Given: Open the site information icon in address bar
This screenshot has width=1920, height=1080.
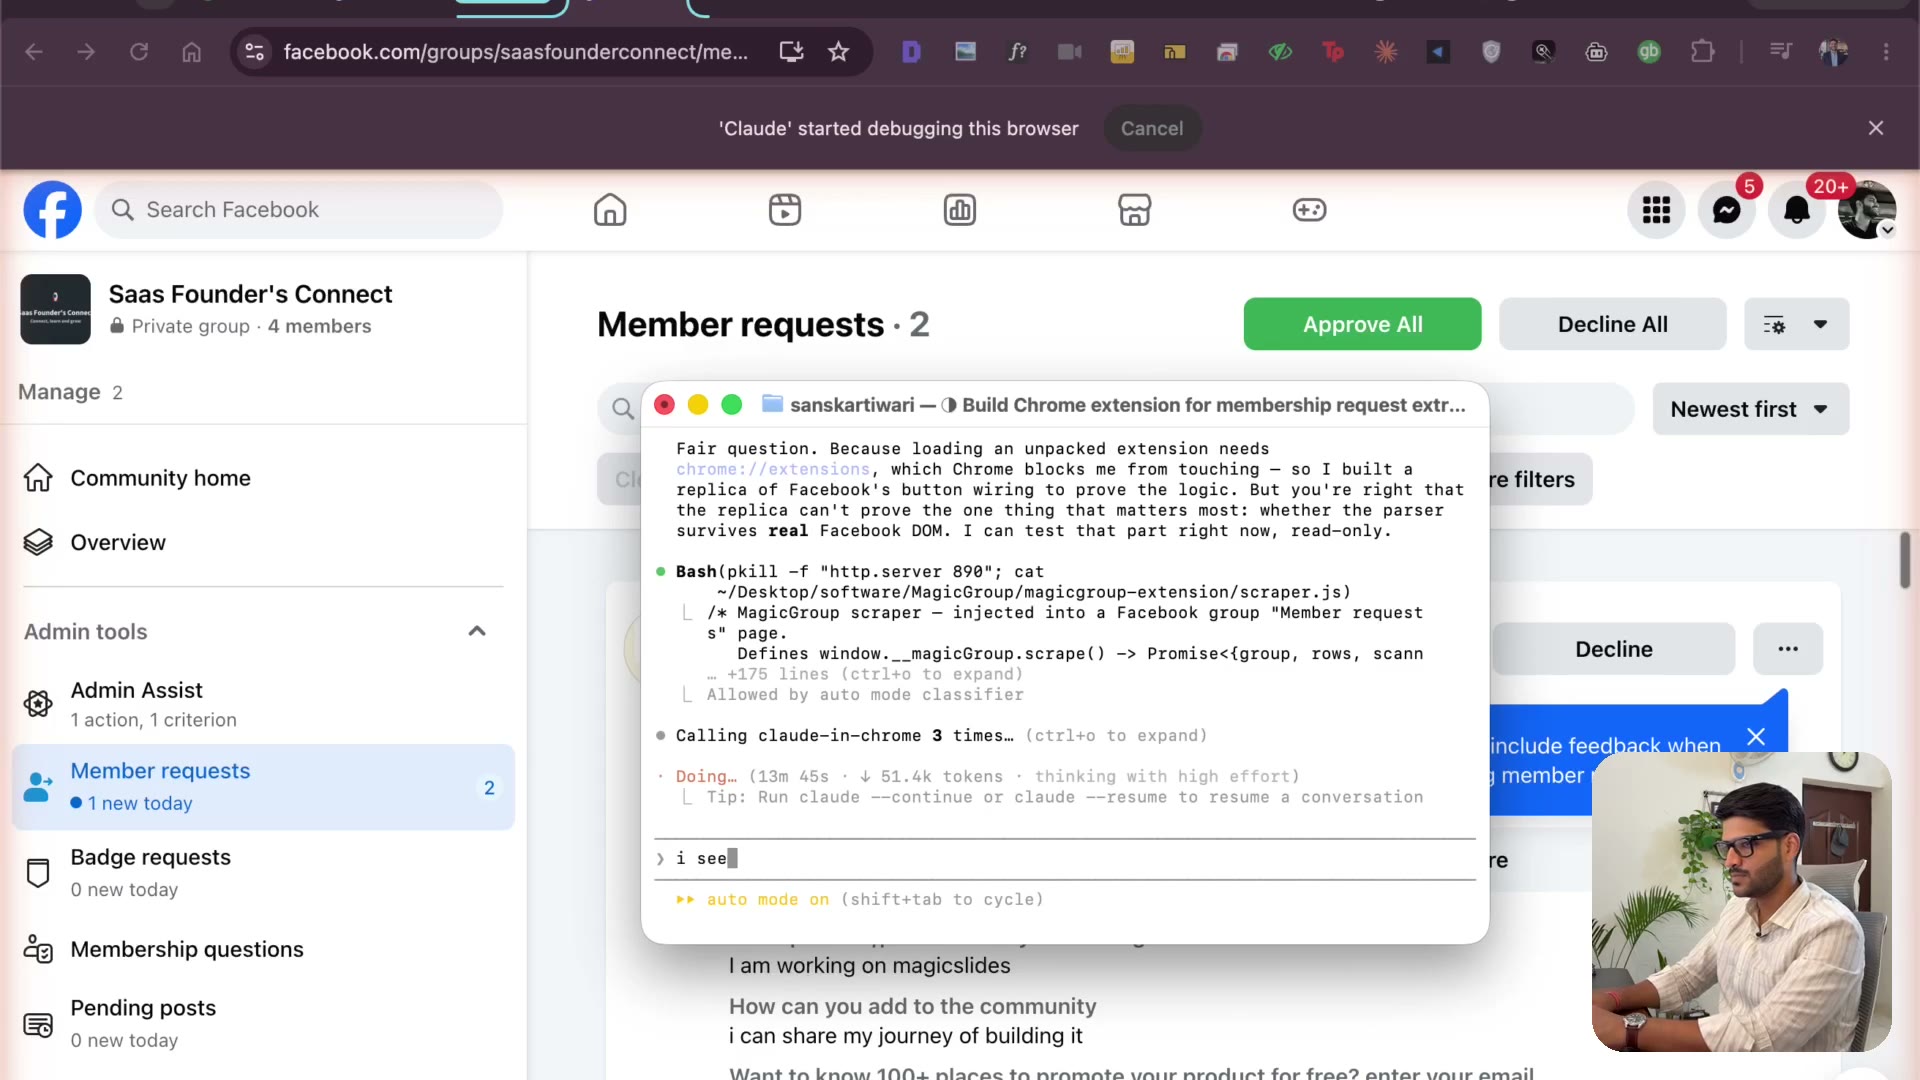Looking at the screenshot, I should tap(255, 52).
